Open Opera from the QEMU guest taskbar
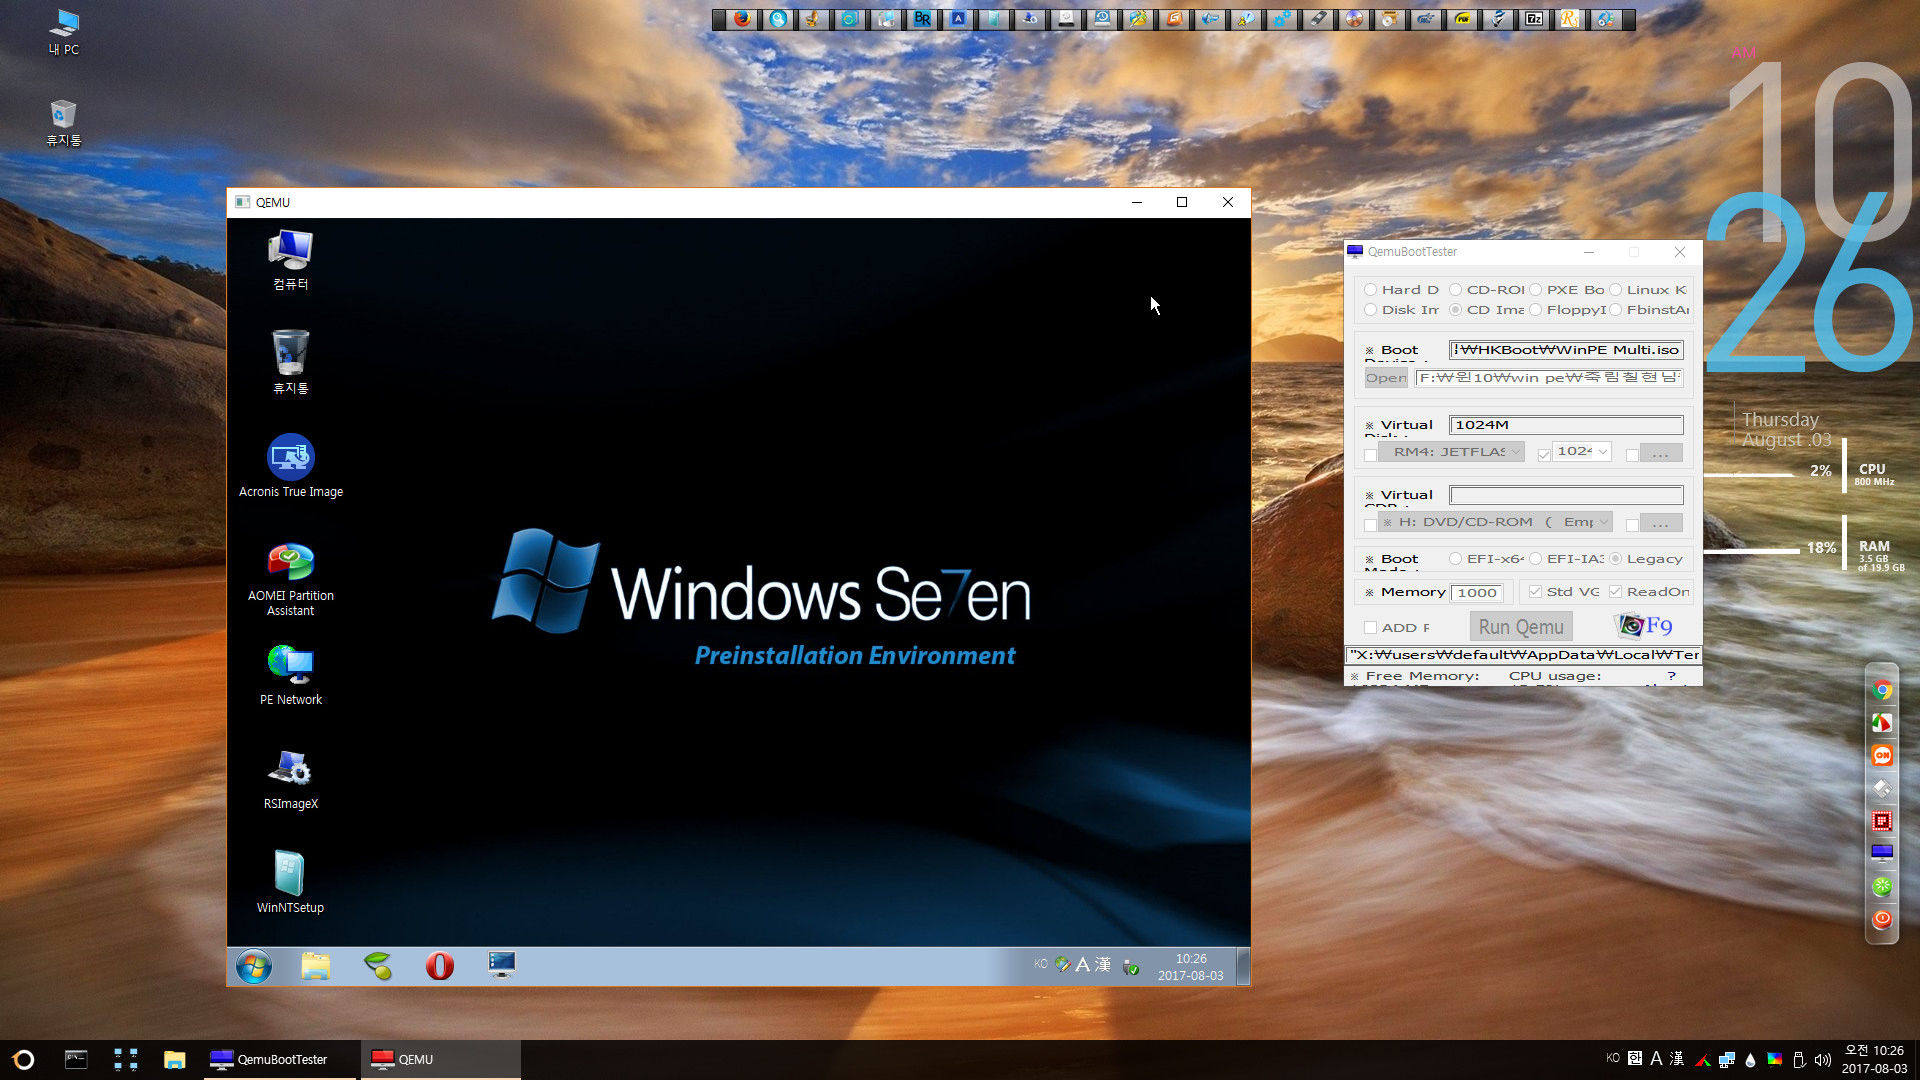This screenshot has height=1080, width=1920. coord(440,966)
